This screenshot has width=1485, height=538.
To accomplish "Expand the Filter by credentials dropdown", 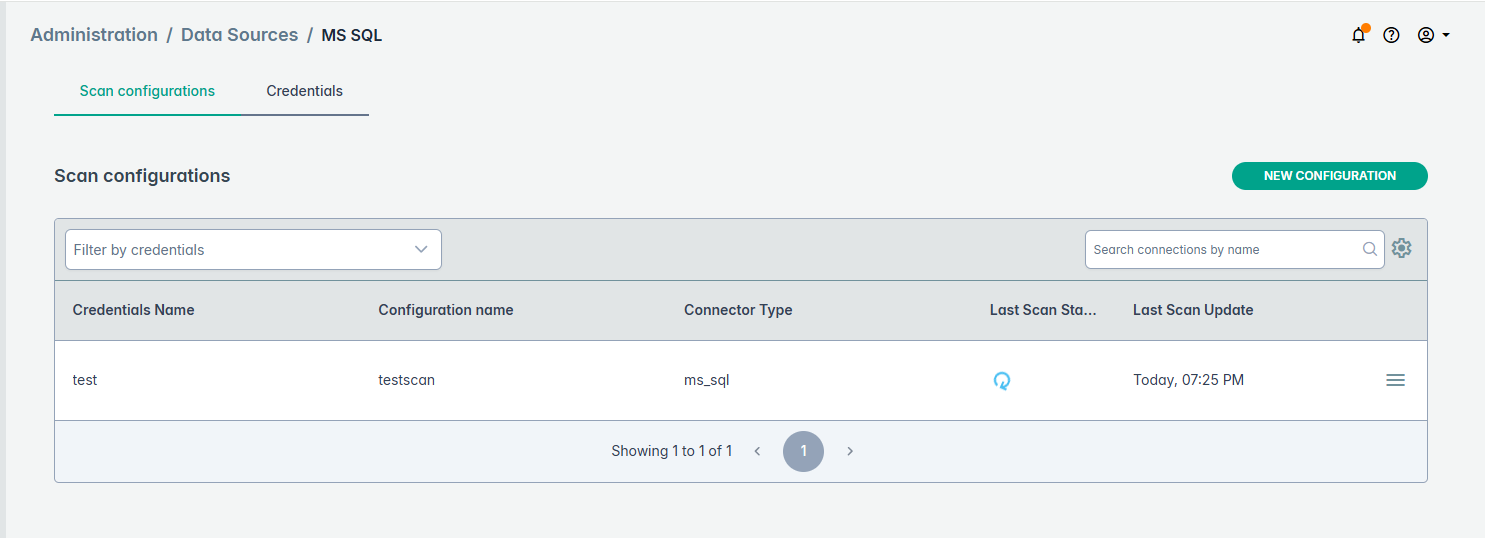I will pos(253,249).
